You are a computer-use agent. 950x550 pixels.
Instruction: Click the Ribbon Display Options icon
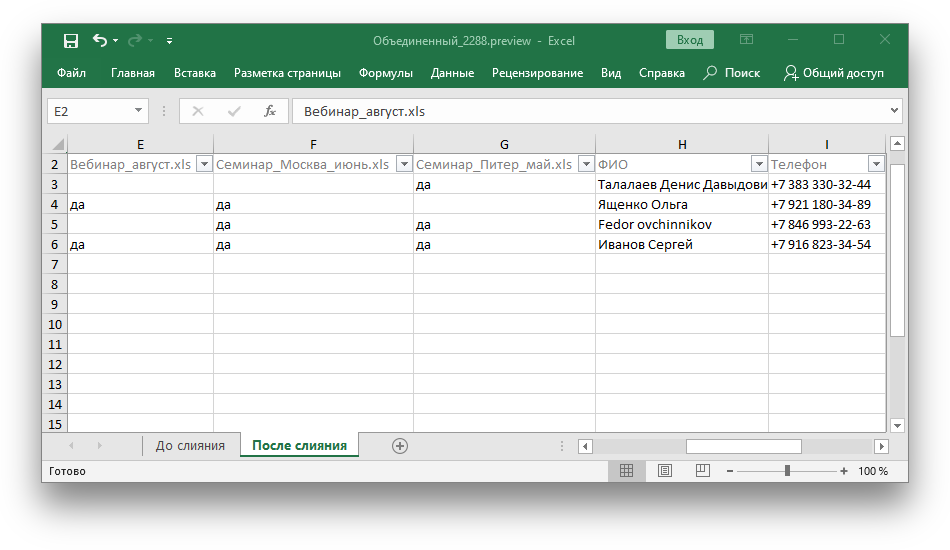(x=746, y=40)
